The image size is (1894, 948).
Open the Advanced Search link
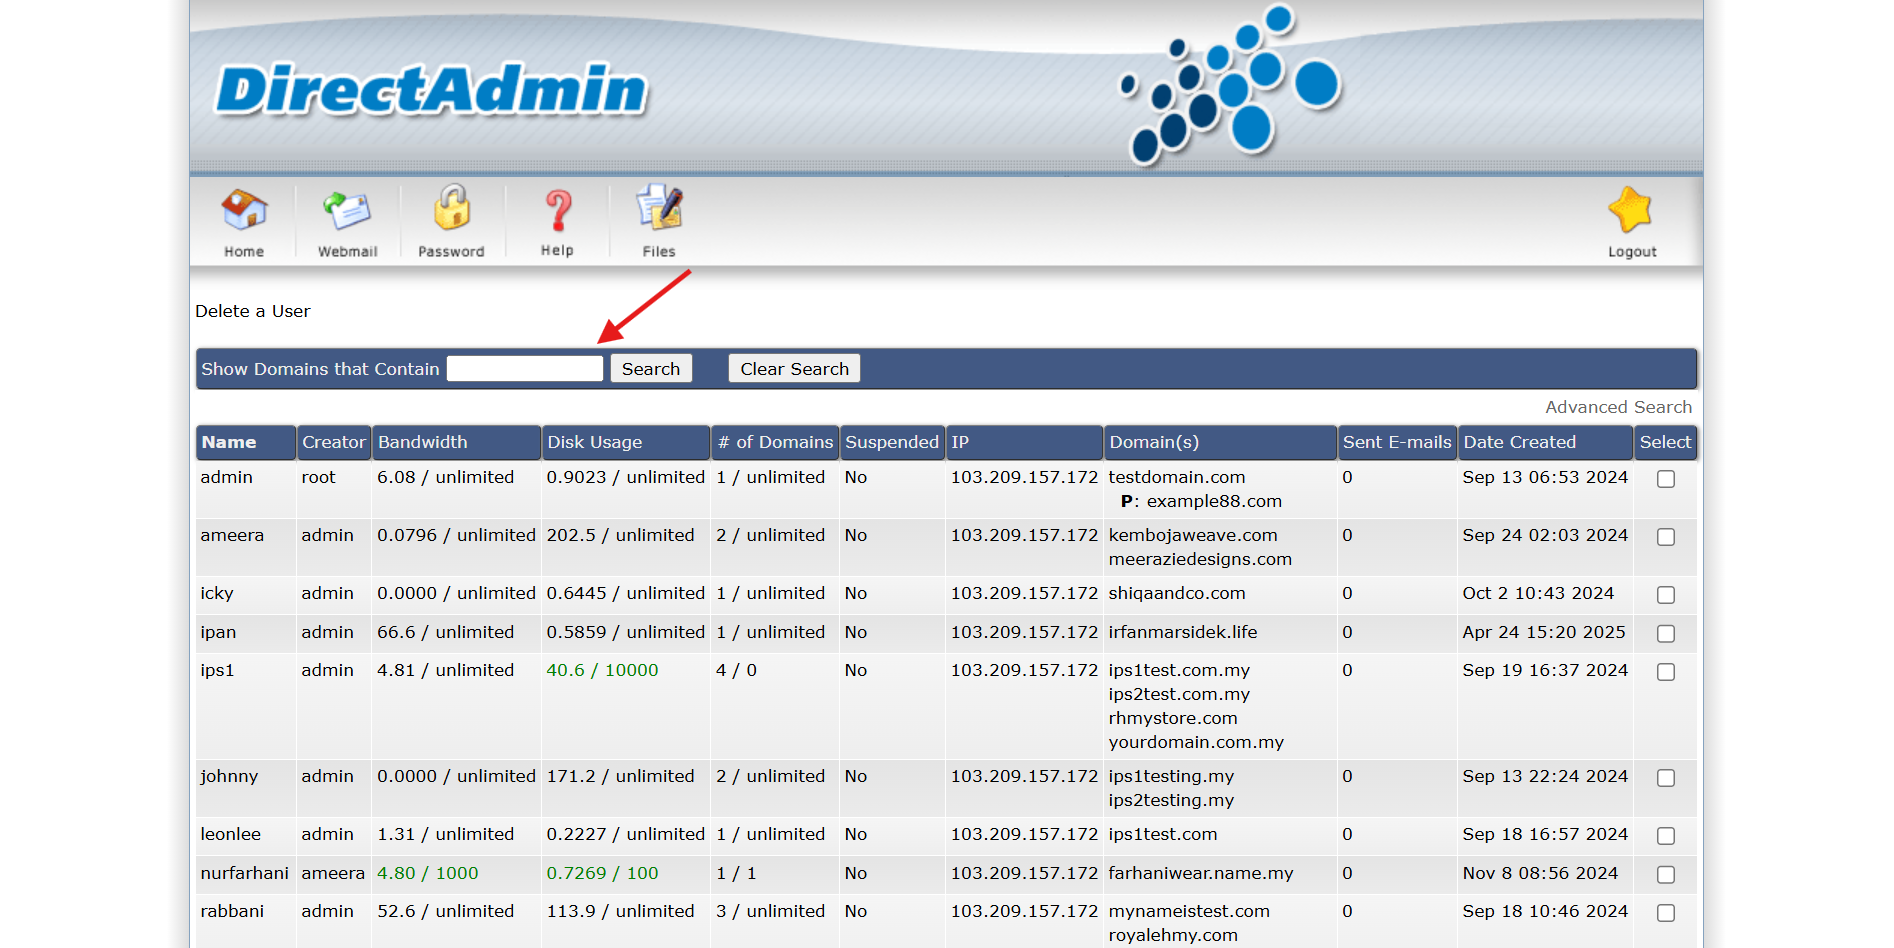coord(1618,407)
